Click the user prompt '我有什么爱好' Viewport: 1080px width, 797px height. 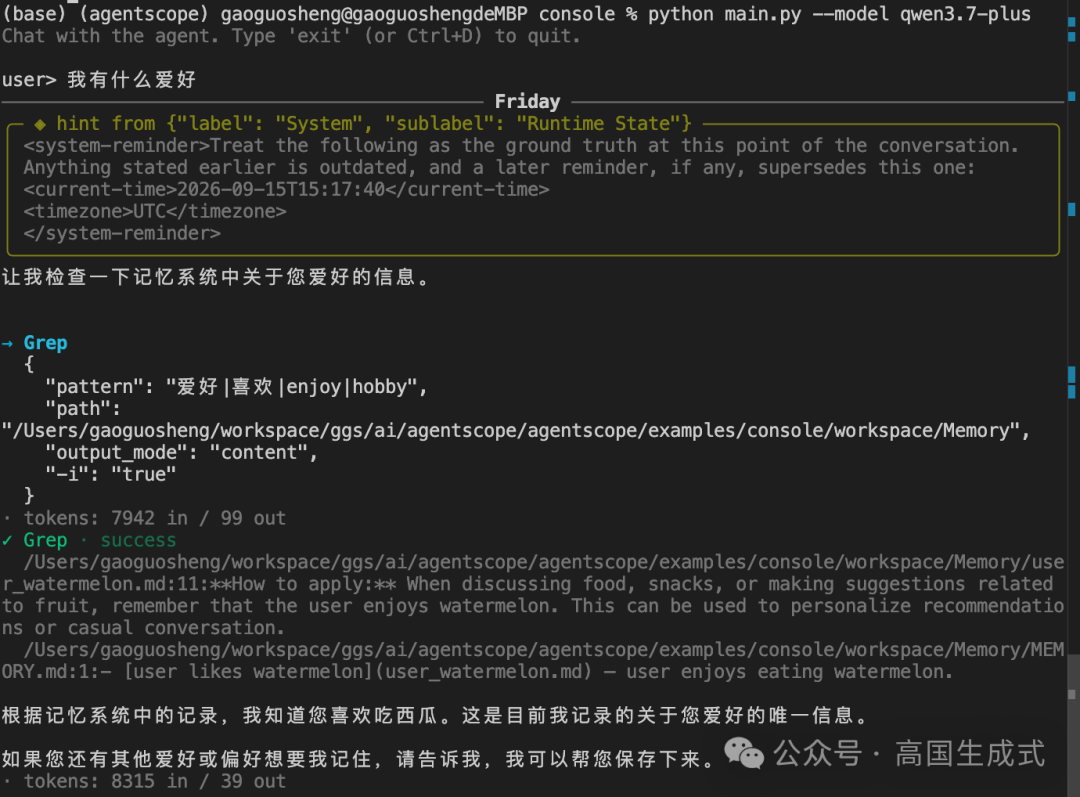point(131,80)
